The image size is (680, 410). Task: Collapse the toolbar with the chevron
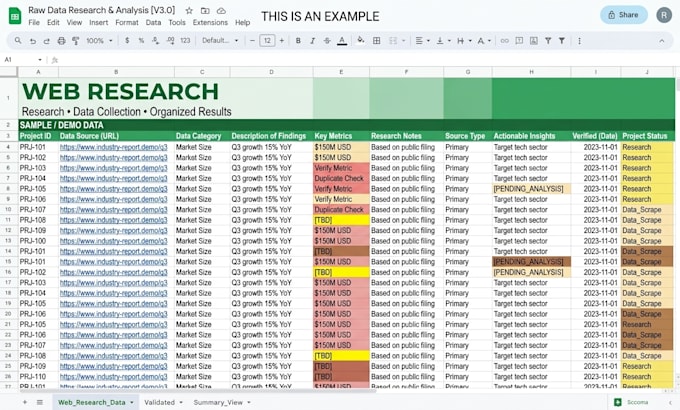[662, 41]
